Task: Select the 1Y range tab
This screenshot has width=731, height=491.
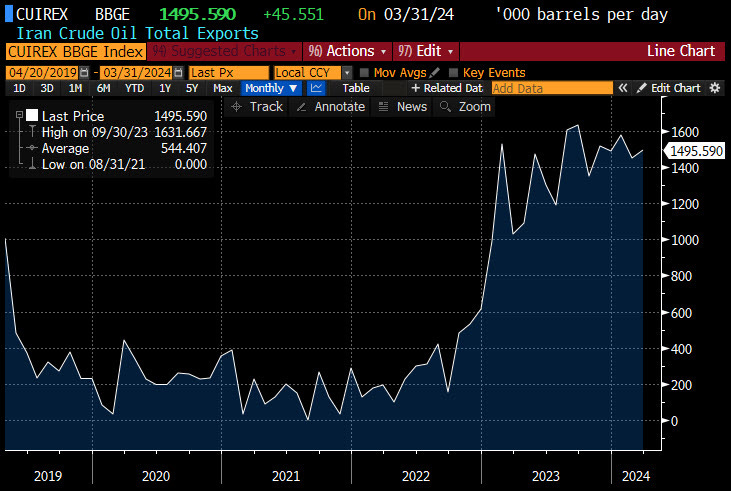Action: (165, 88)
